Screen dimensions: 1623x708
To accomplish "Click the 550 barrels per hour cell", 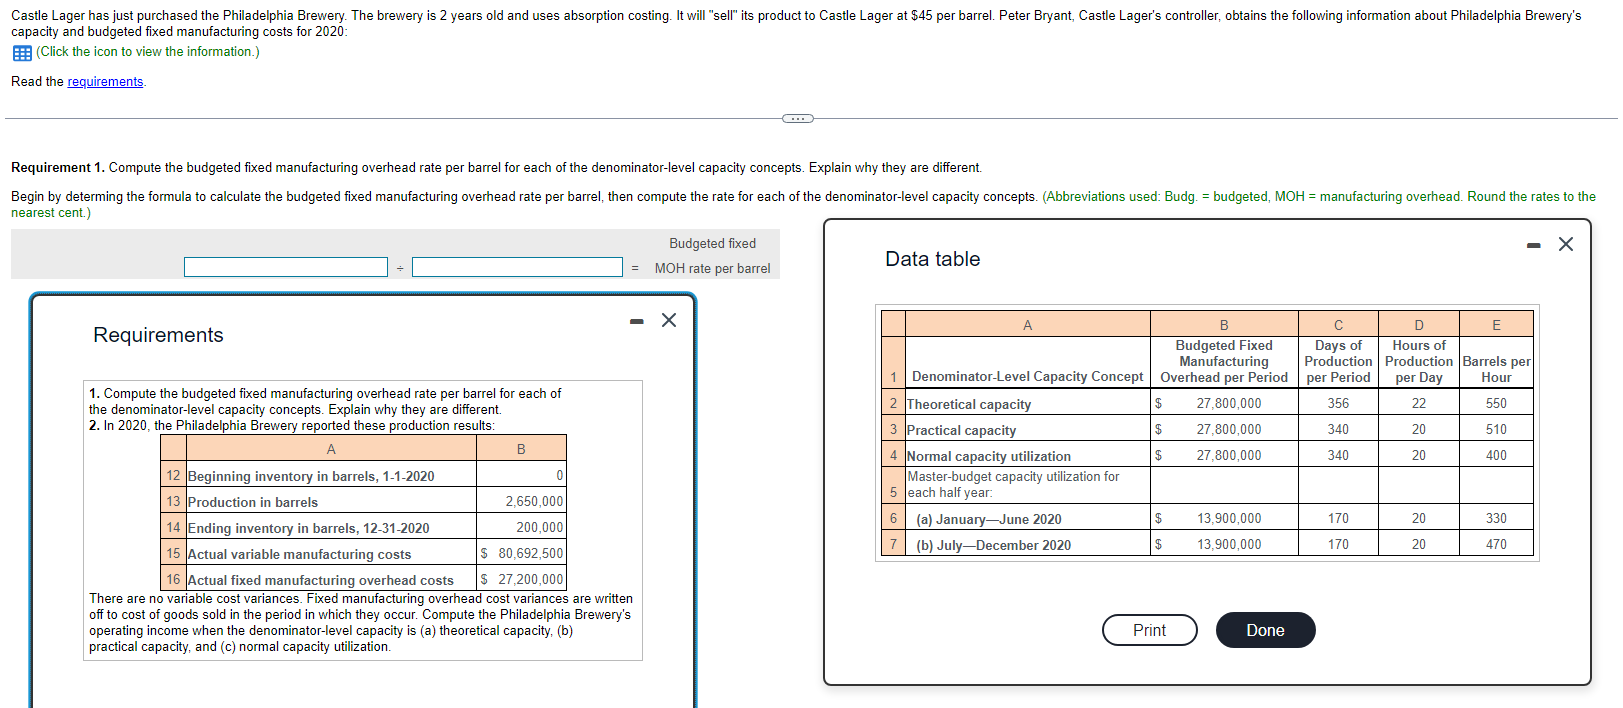I will pyautogui.click(x=1496, y=403).
